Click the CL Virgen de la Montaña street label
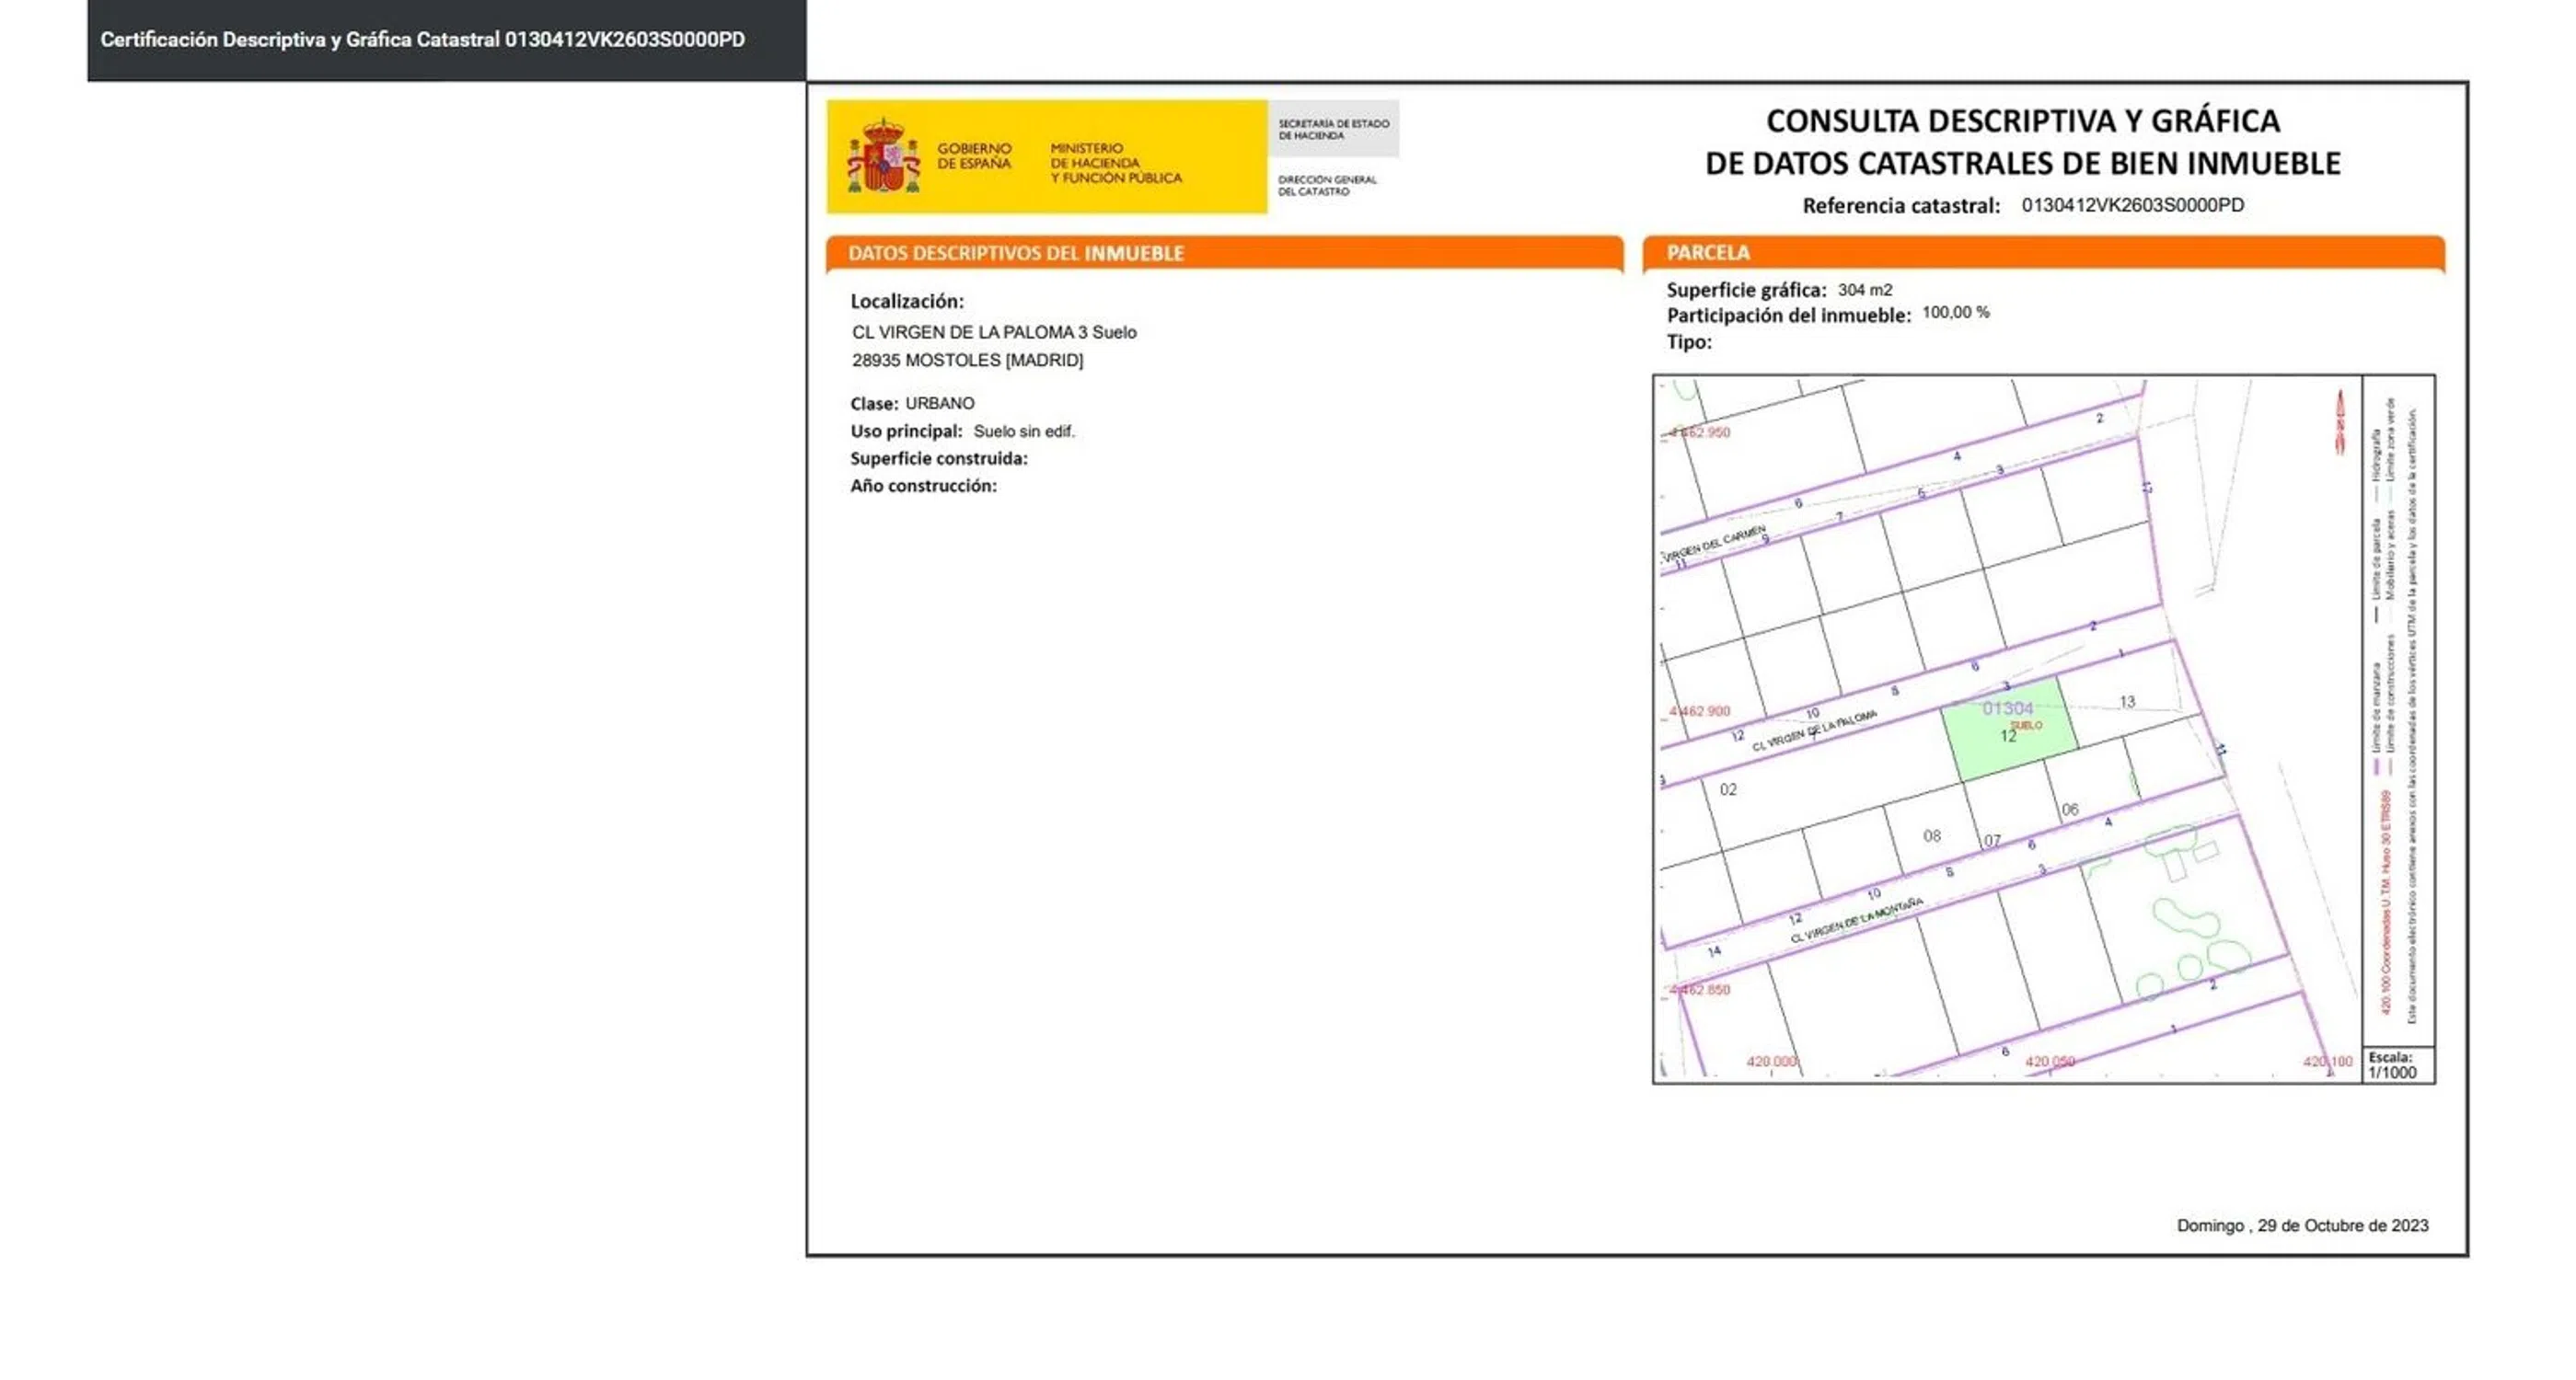Image resolution: width=2576 pixels, height=1380 pixels. tap(1856, 921)
